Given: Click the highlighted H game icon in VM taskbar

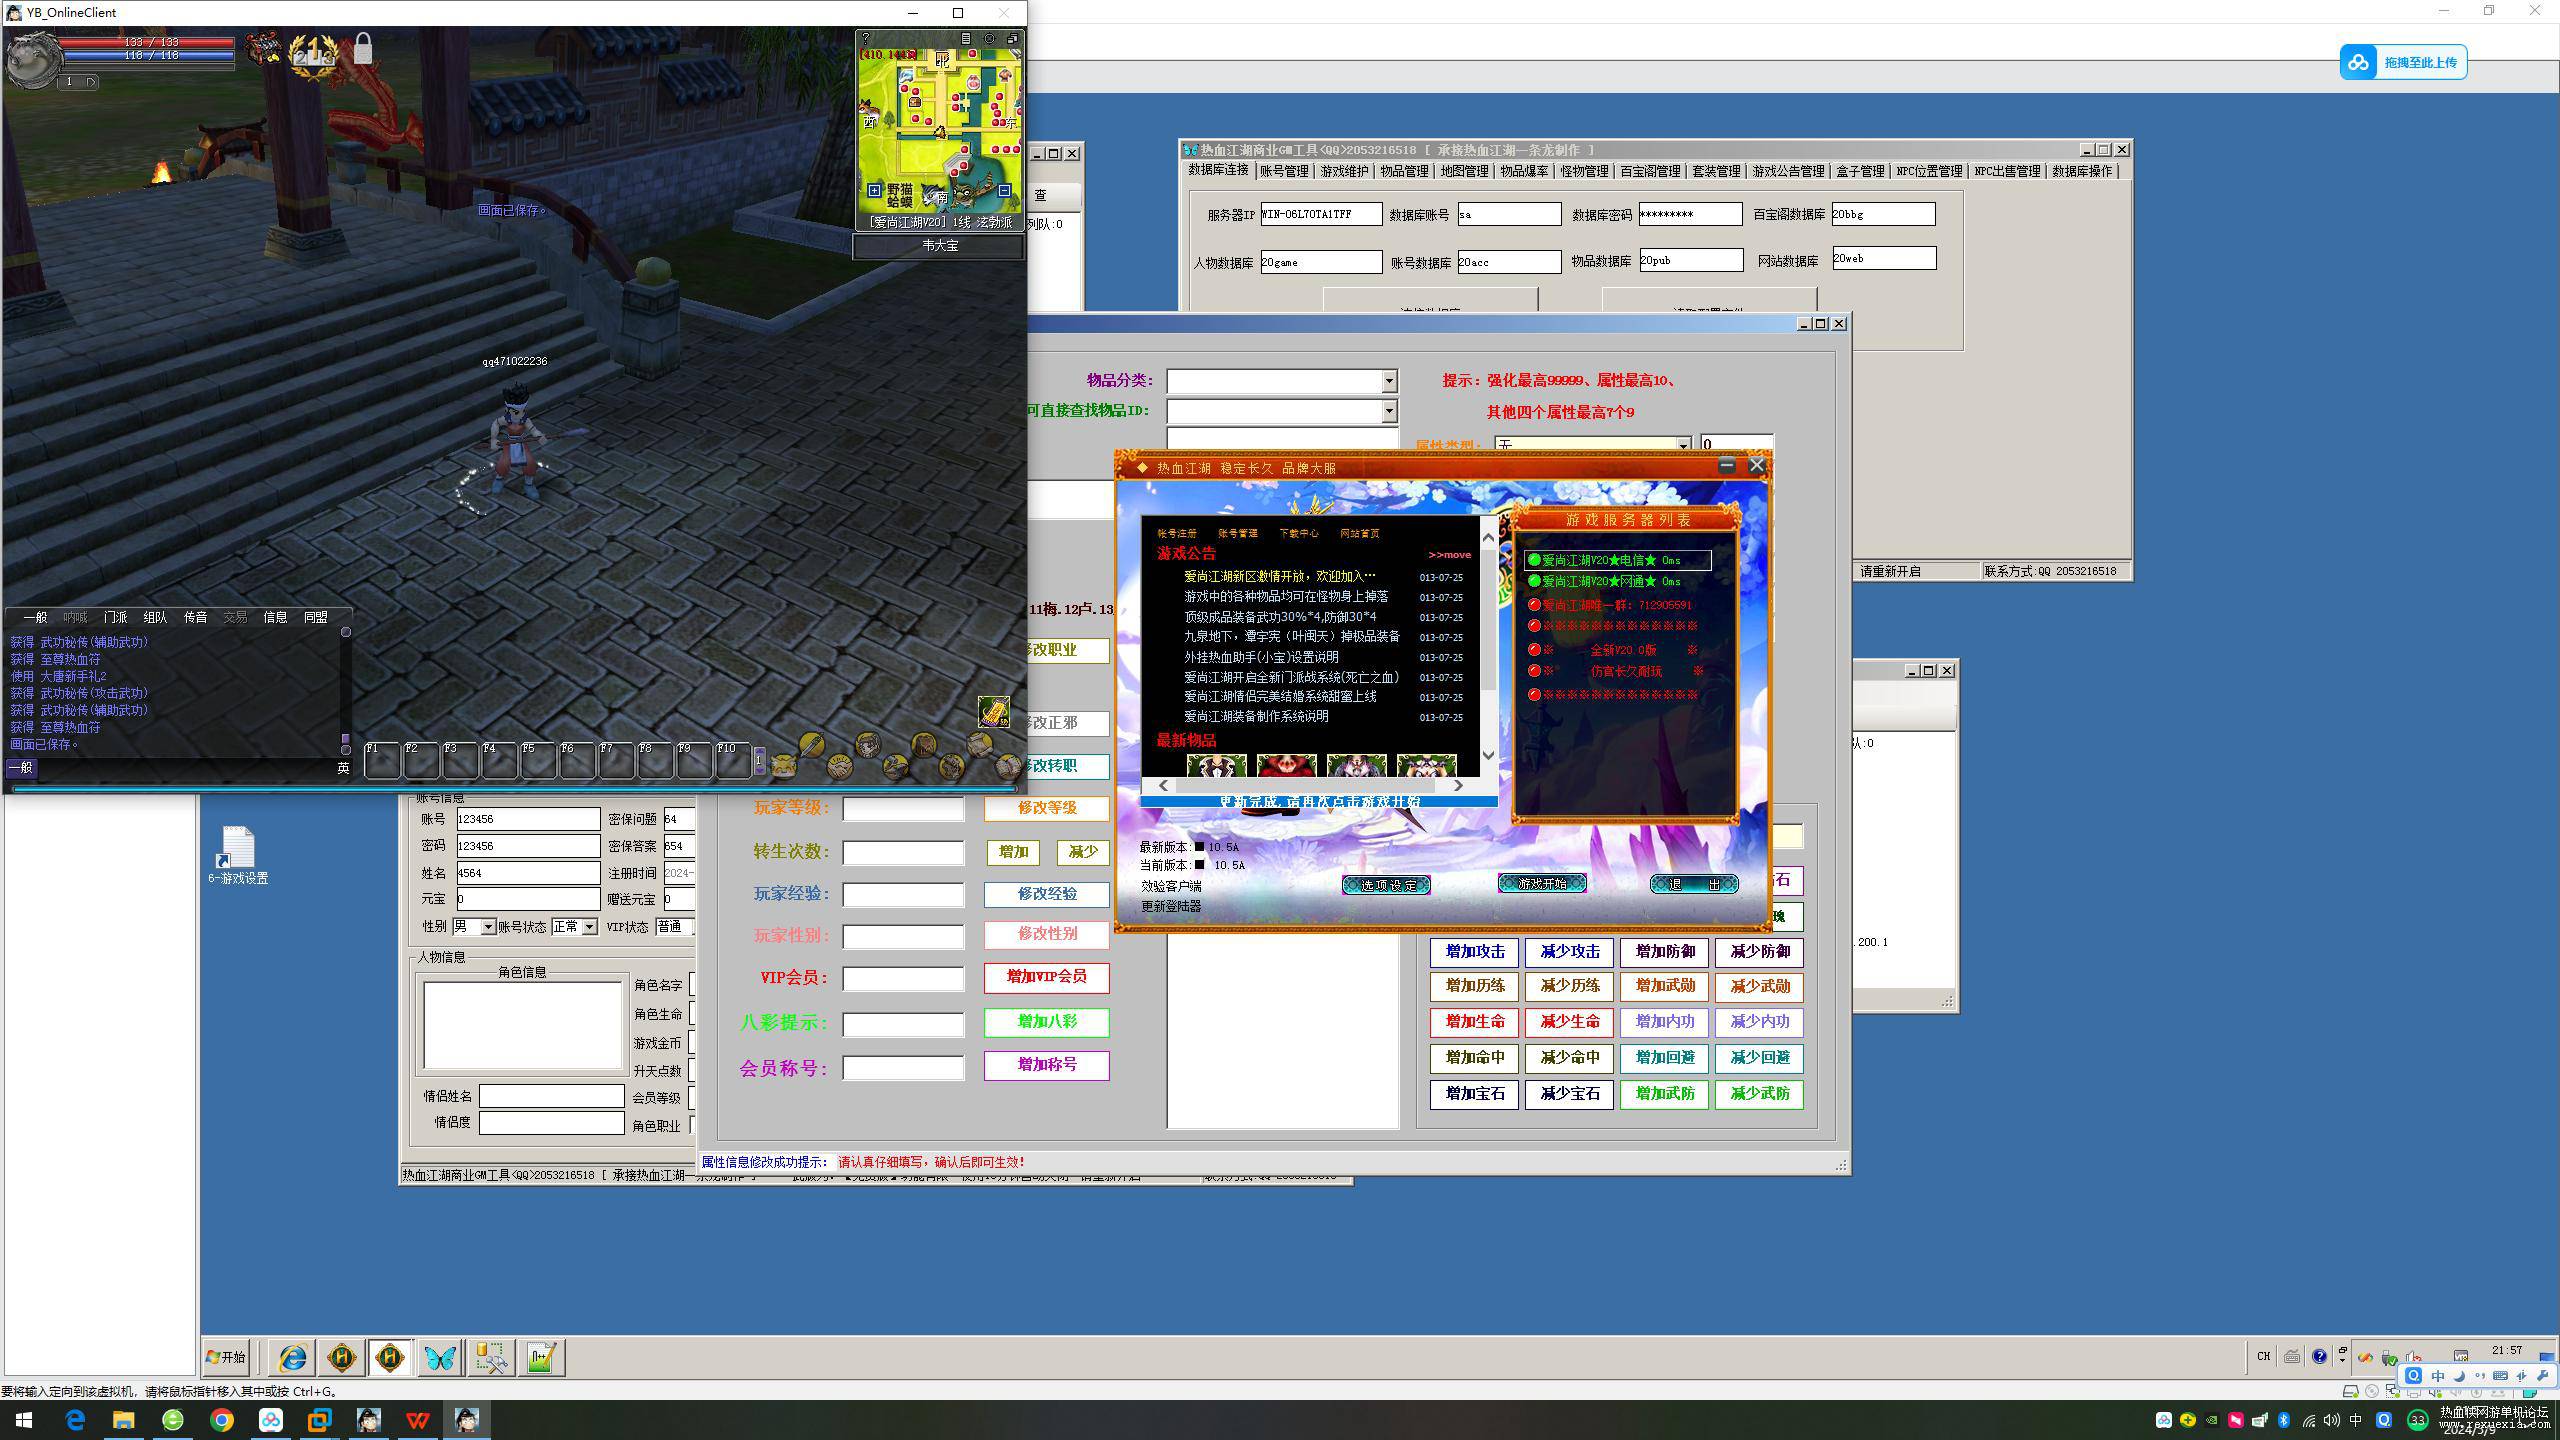Looking at the screenshot, I should [390, 1357].
